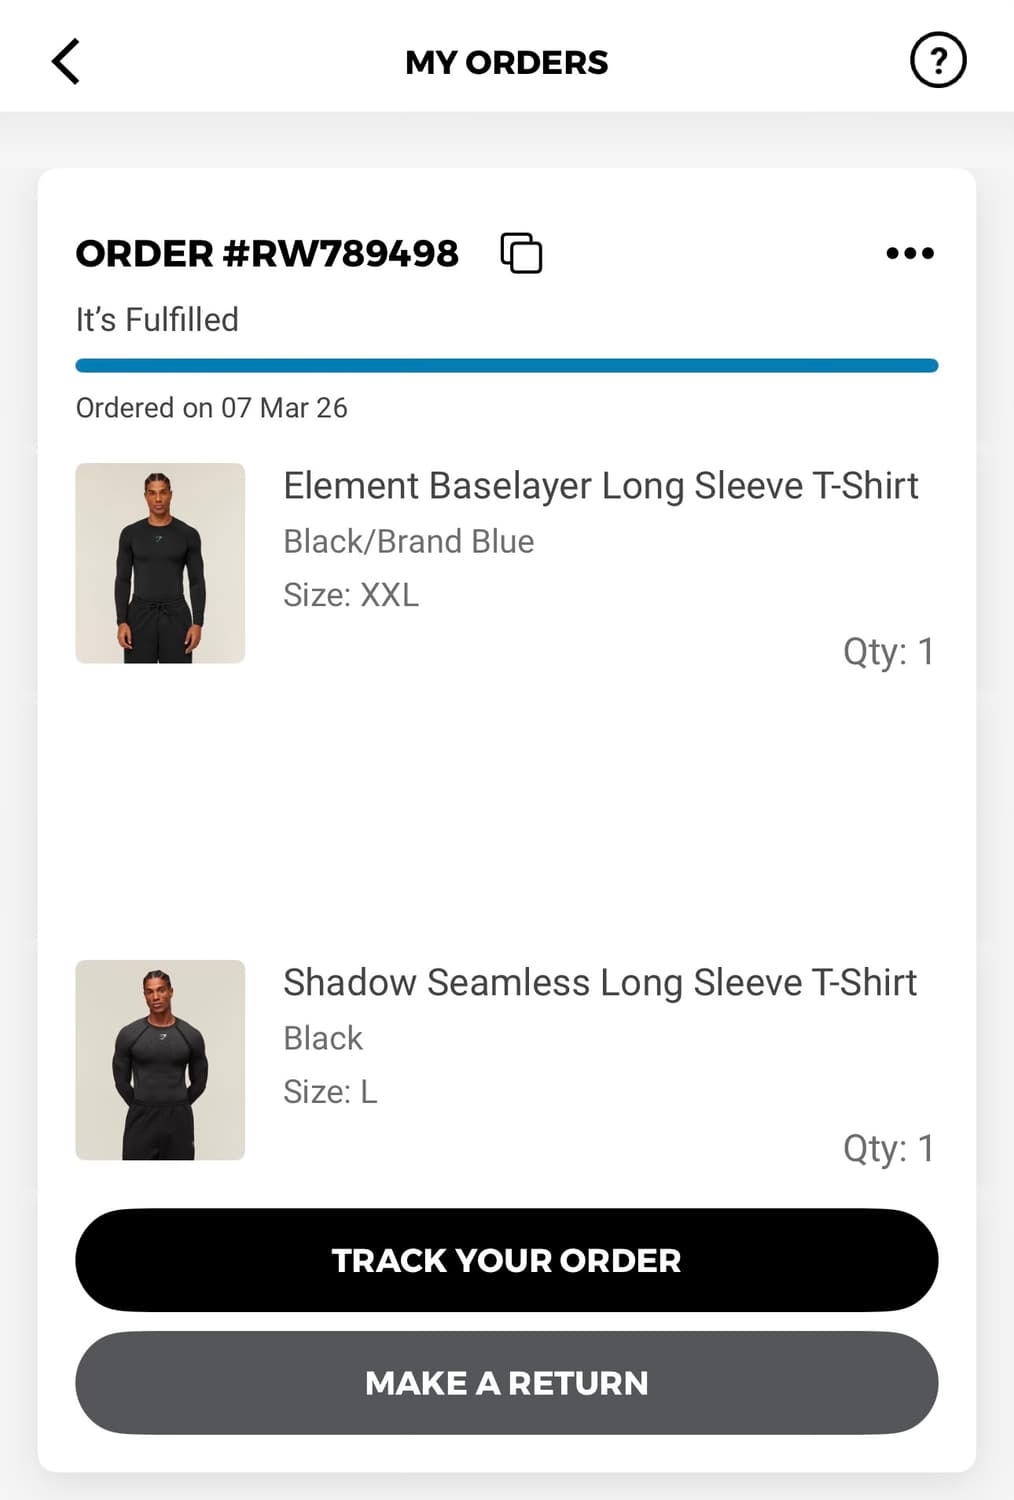Tap the Order #RW789498 heading text
The height and width of the screenshot is (1500, 1014).
[267, 254]
